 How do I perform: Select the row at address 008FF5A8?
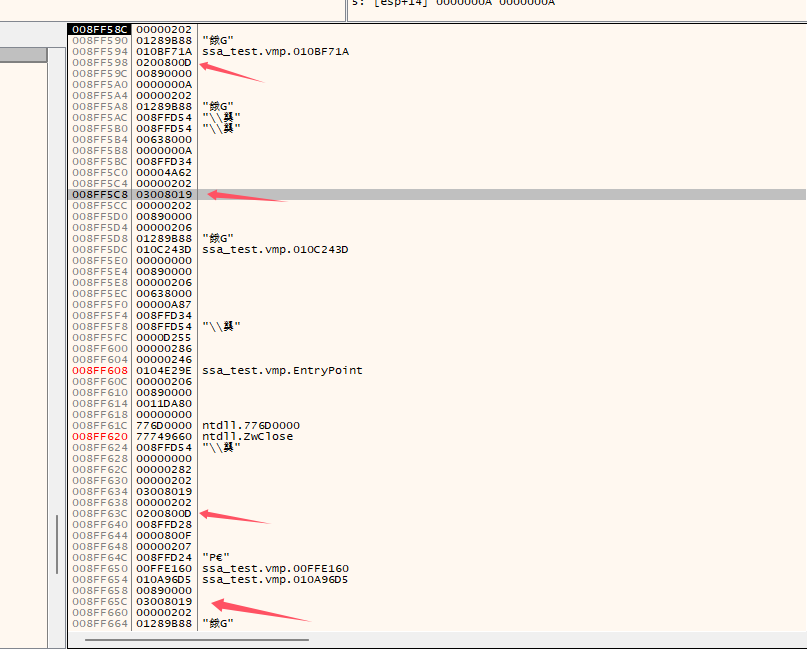436,107
